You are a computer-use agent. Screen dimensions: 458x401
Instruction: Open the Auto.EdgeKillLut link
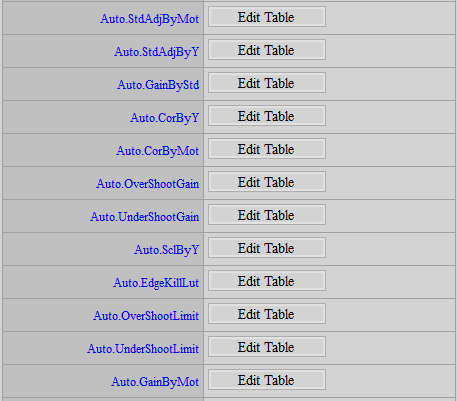point(156,283)
